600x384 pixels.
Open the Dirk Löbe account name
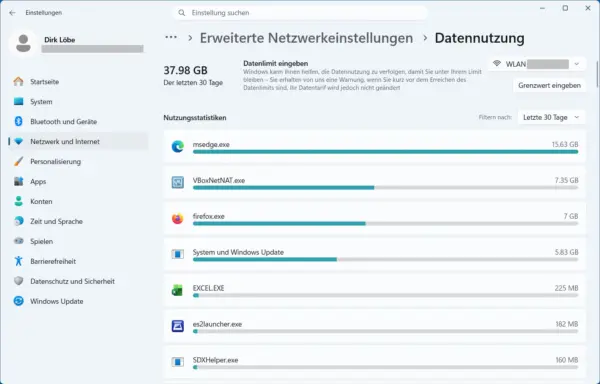pos(59,39)
